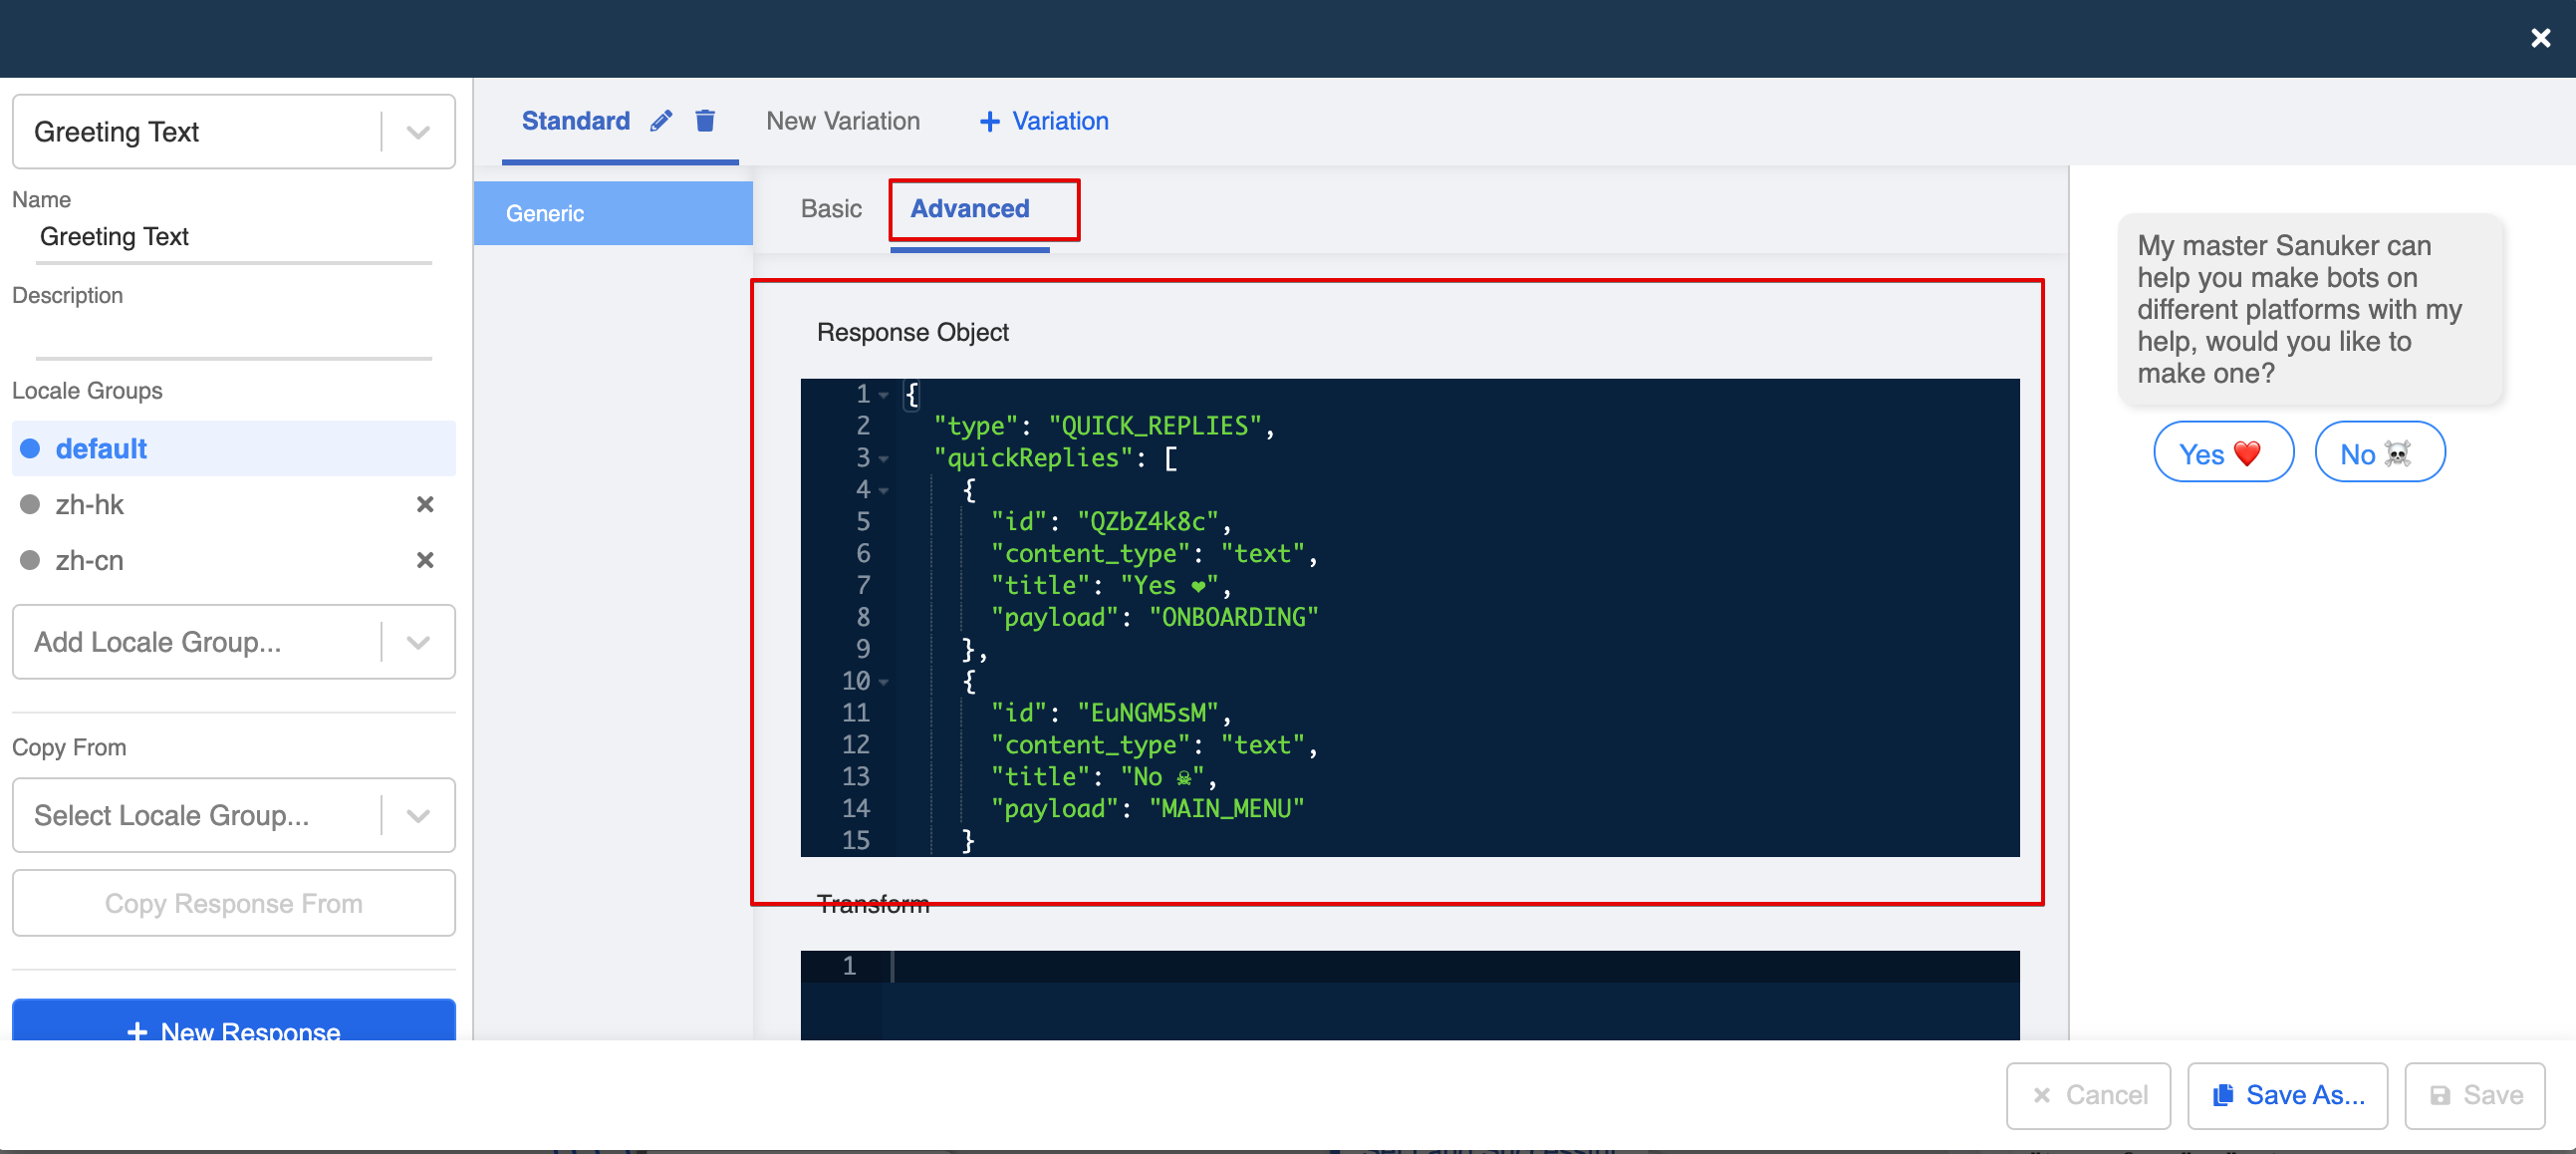
Task: Click the Yes quick reply in preview
Action: (2223, 453)
